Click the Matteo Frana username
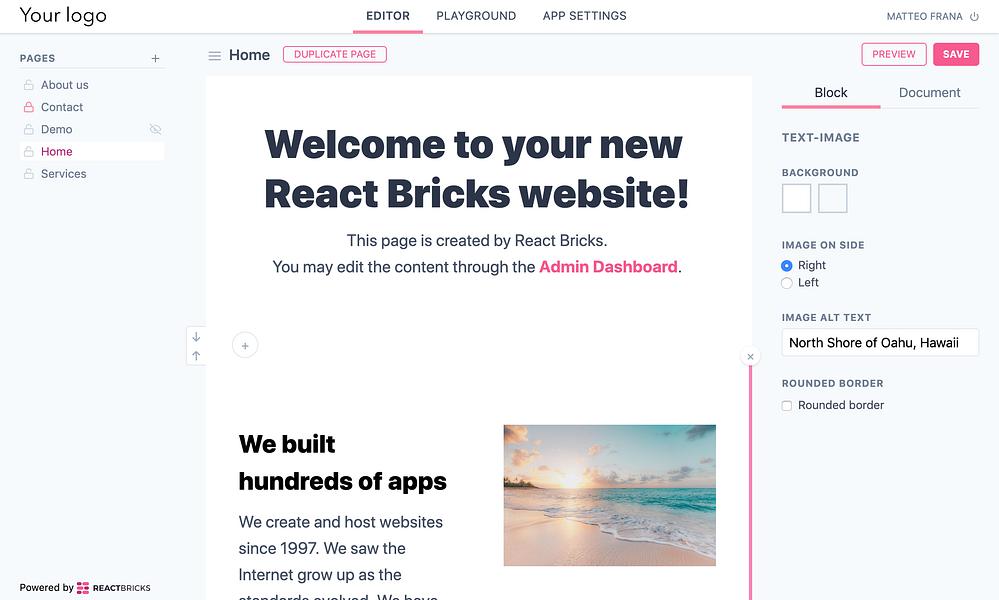The width and height of the screenshot is (999, 600). [924, 17]
